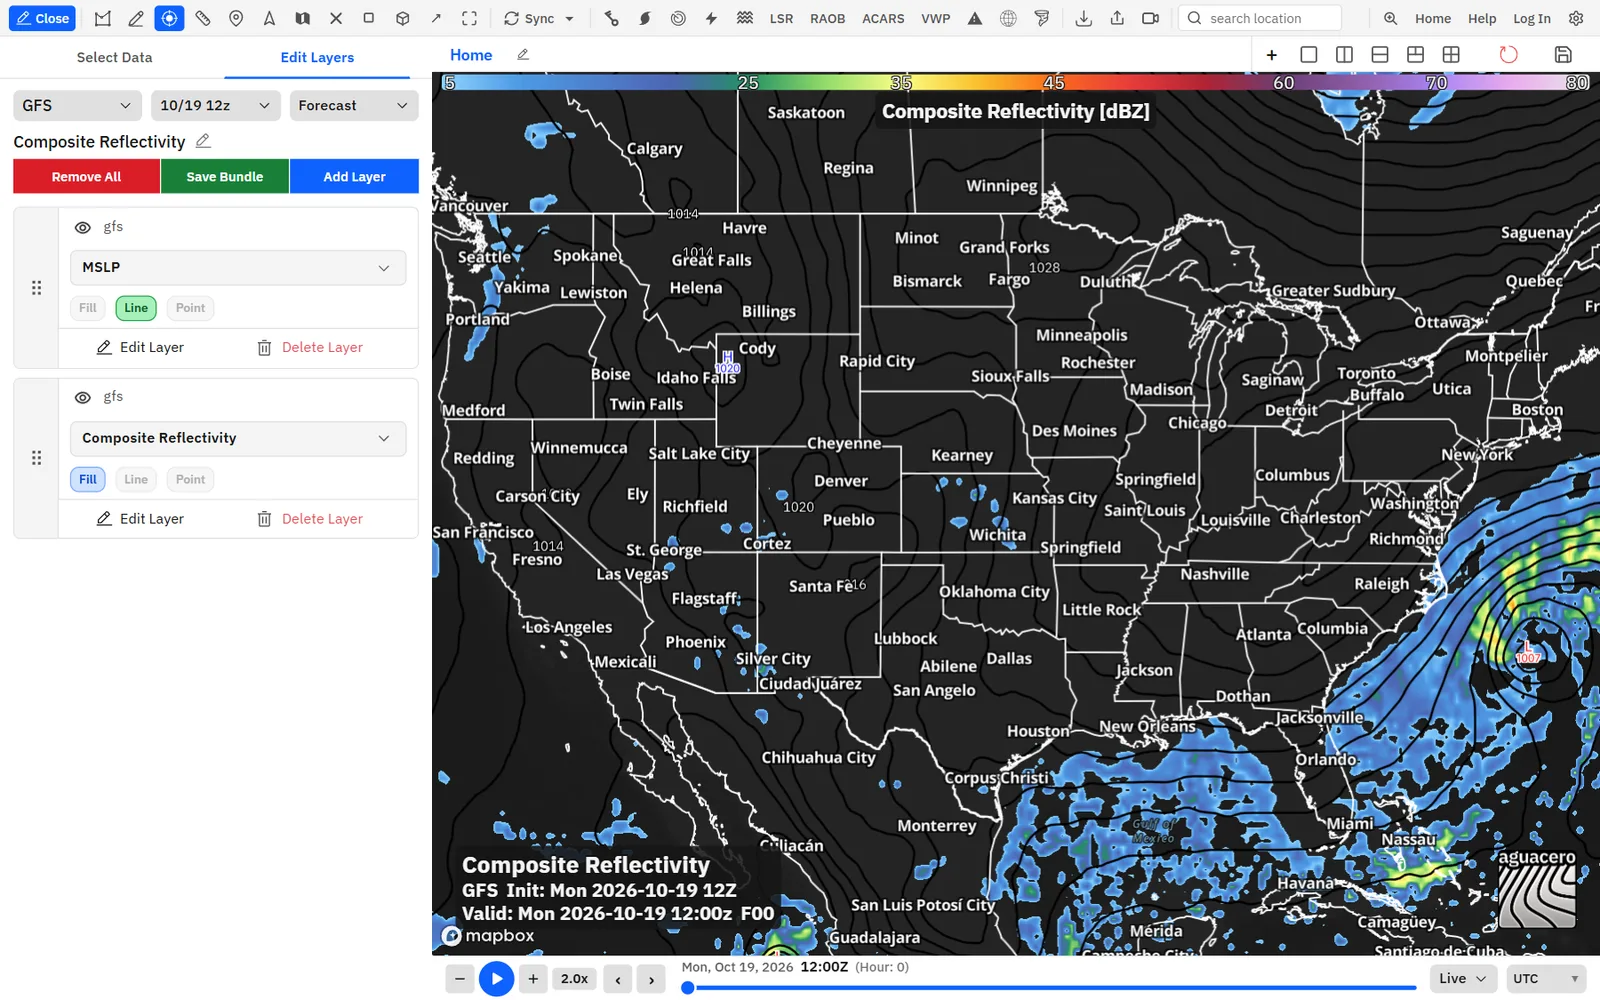Image resolution: width=1600 pixels, height=1000 pixels.
Task: Enable Fill style for MSLP layer
Action: pos(88,308)
